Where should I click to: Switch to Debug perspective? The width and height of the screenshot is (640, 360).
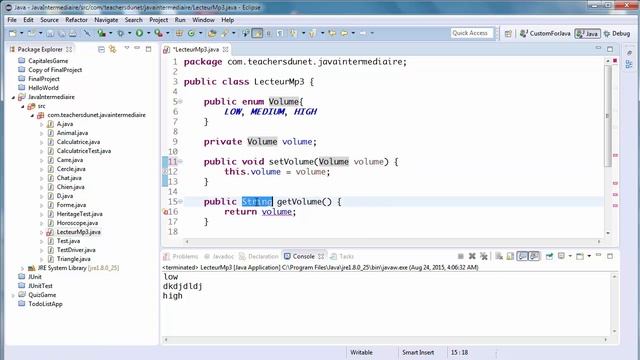tap(617, 33)
